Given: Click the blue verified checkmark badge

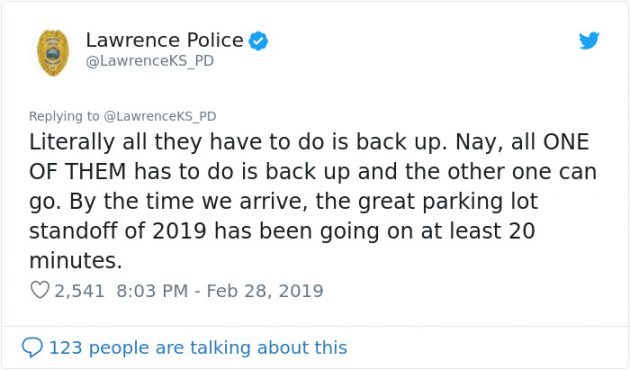Looking at the screenshot, I should pyautogui.click(x=258, y=41).
